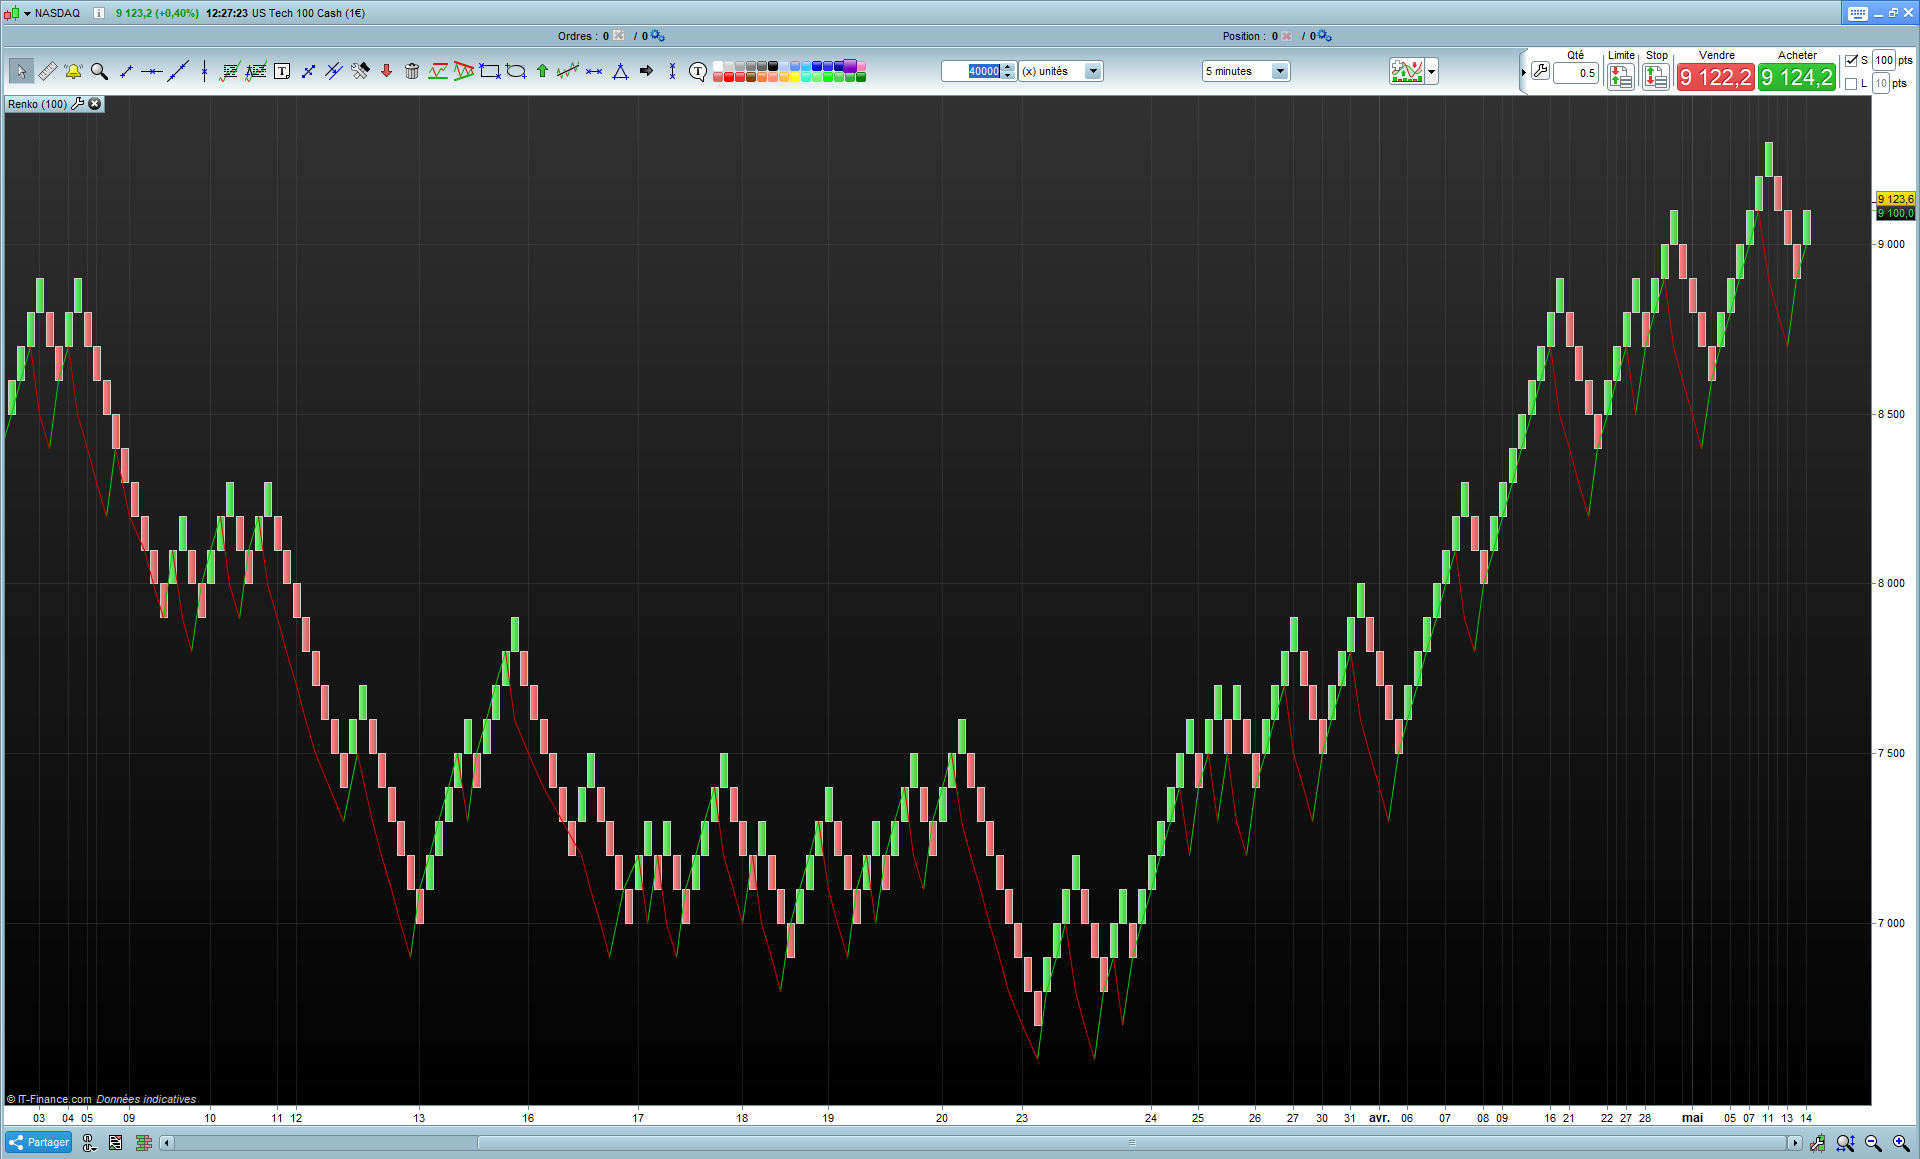Click the Qté quantity input field
Screen dimensions: 1920x1159
pos(1576,73)
